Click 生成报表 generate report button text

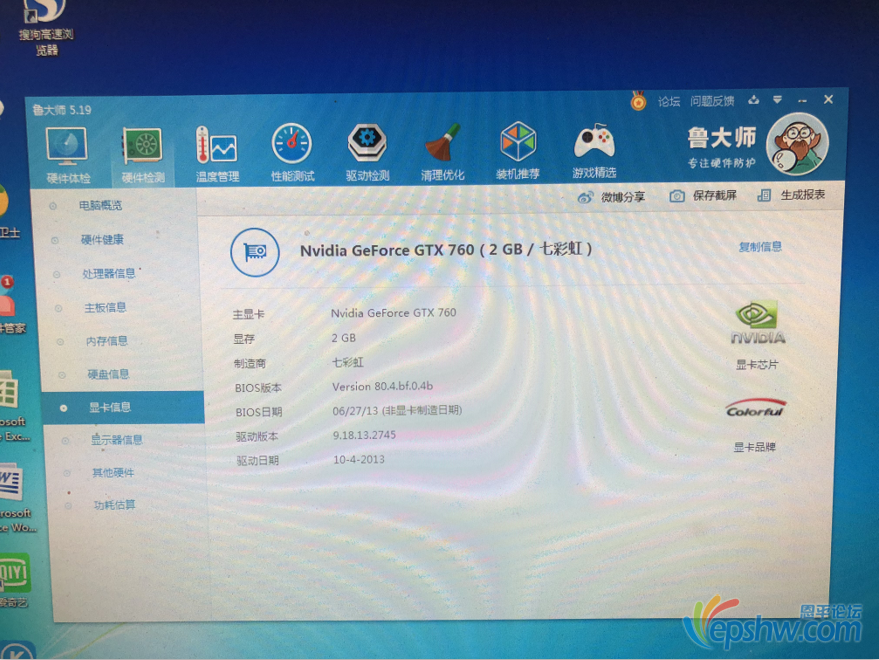pos(803,195)
